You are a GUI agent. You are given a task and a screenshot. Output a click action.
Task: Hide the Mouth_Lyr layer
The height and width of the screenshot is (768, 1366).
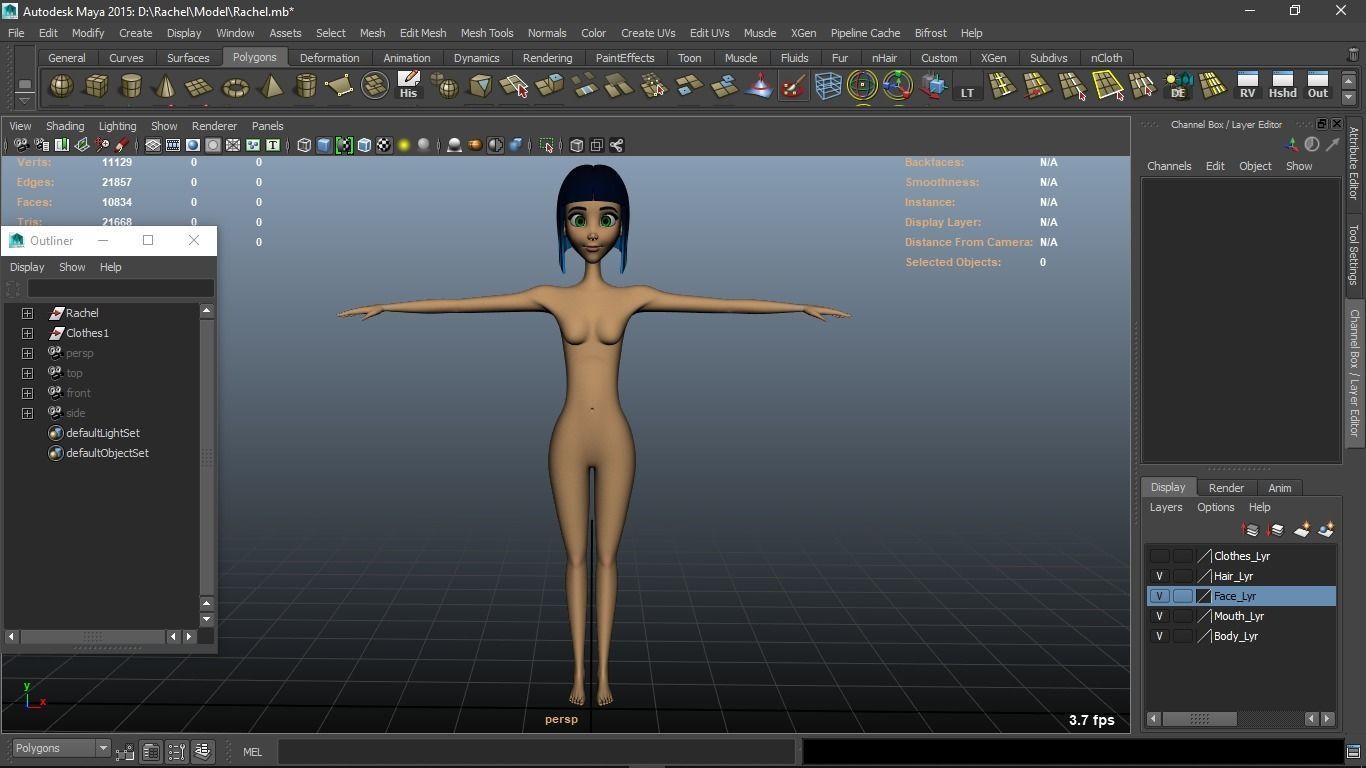[x=1160, y=616]
